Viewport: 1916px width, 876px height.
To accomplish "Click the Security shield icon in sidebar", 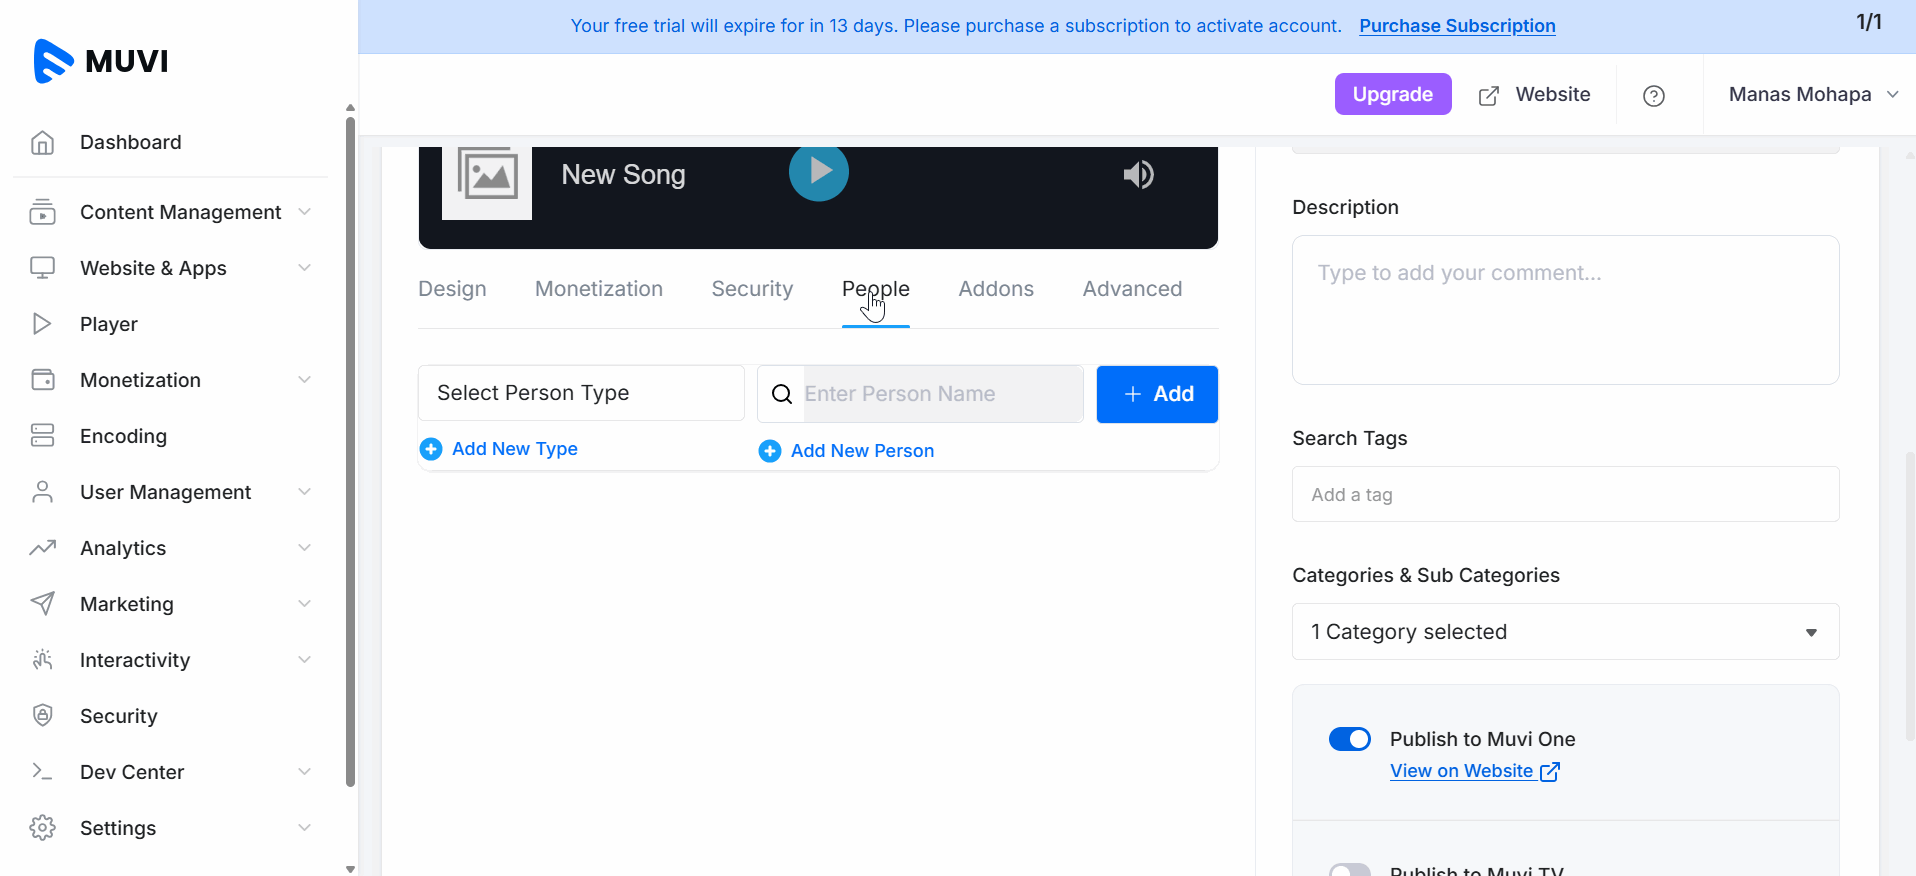I will 42,716.
